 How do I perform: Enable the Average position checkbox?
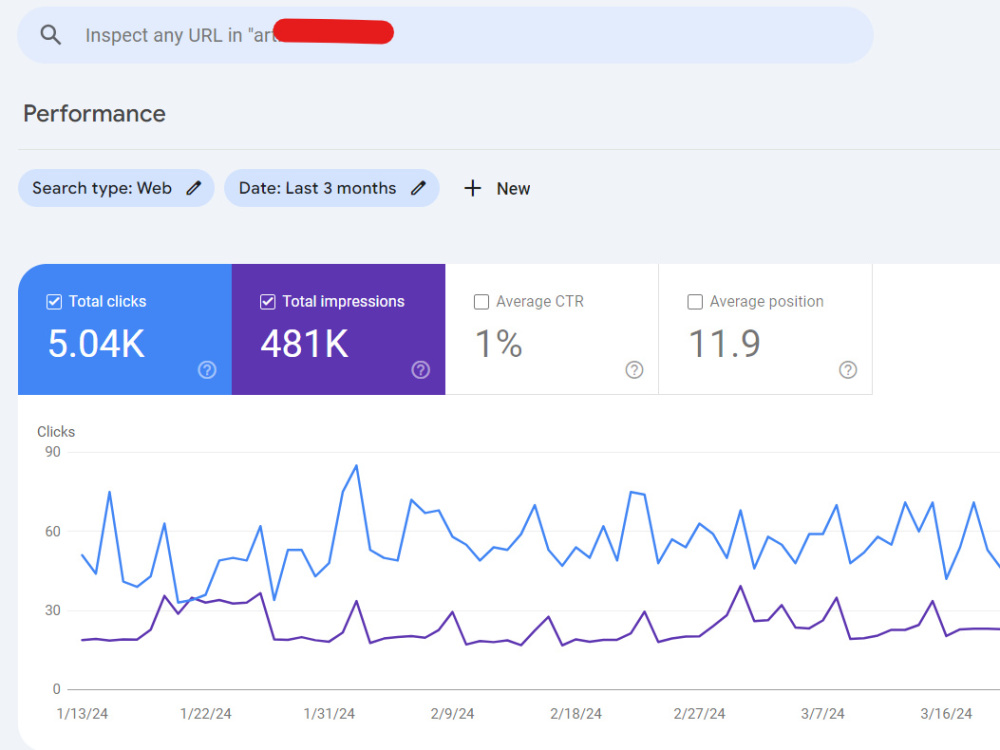coord(695,302)
